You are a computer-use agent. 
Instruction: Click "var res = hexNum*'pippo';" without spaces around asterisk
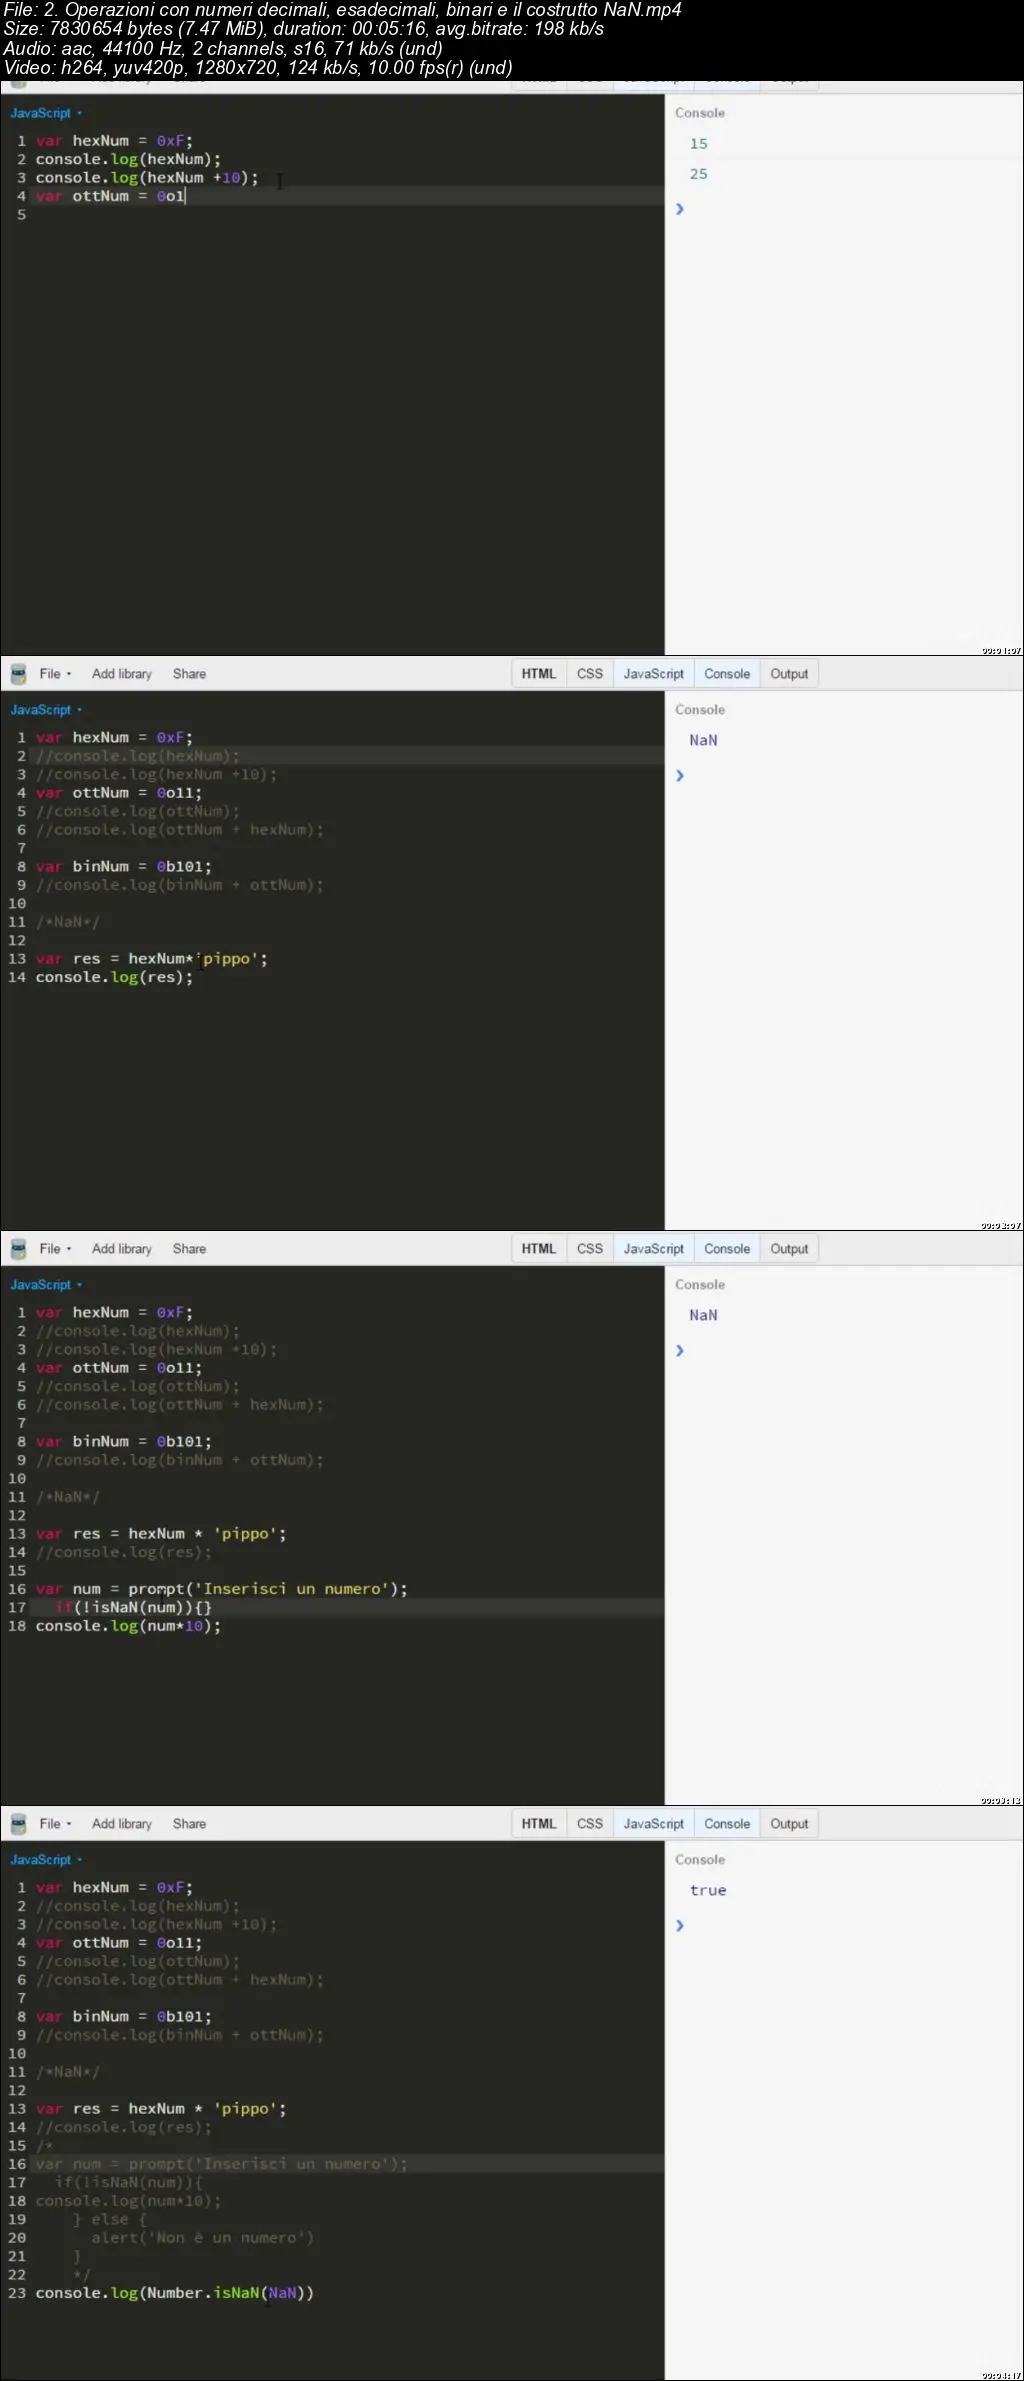click(152, 959)
